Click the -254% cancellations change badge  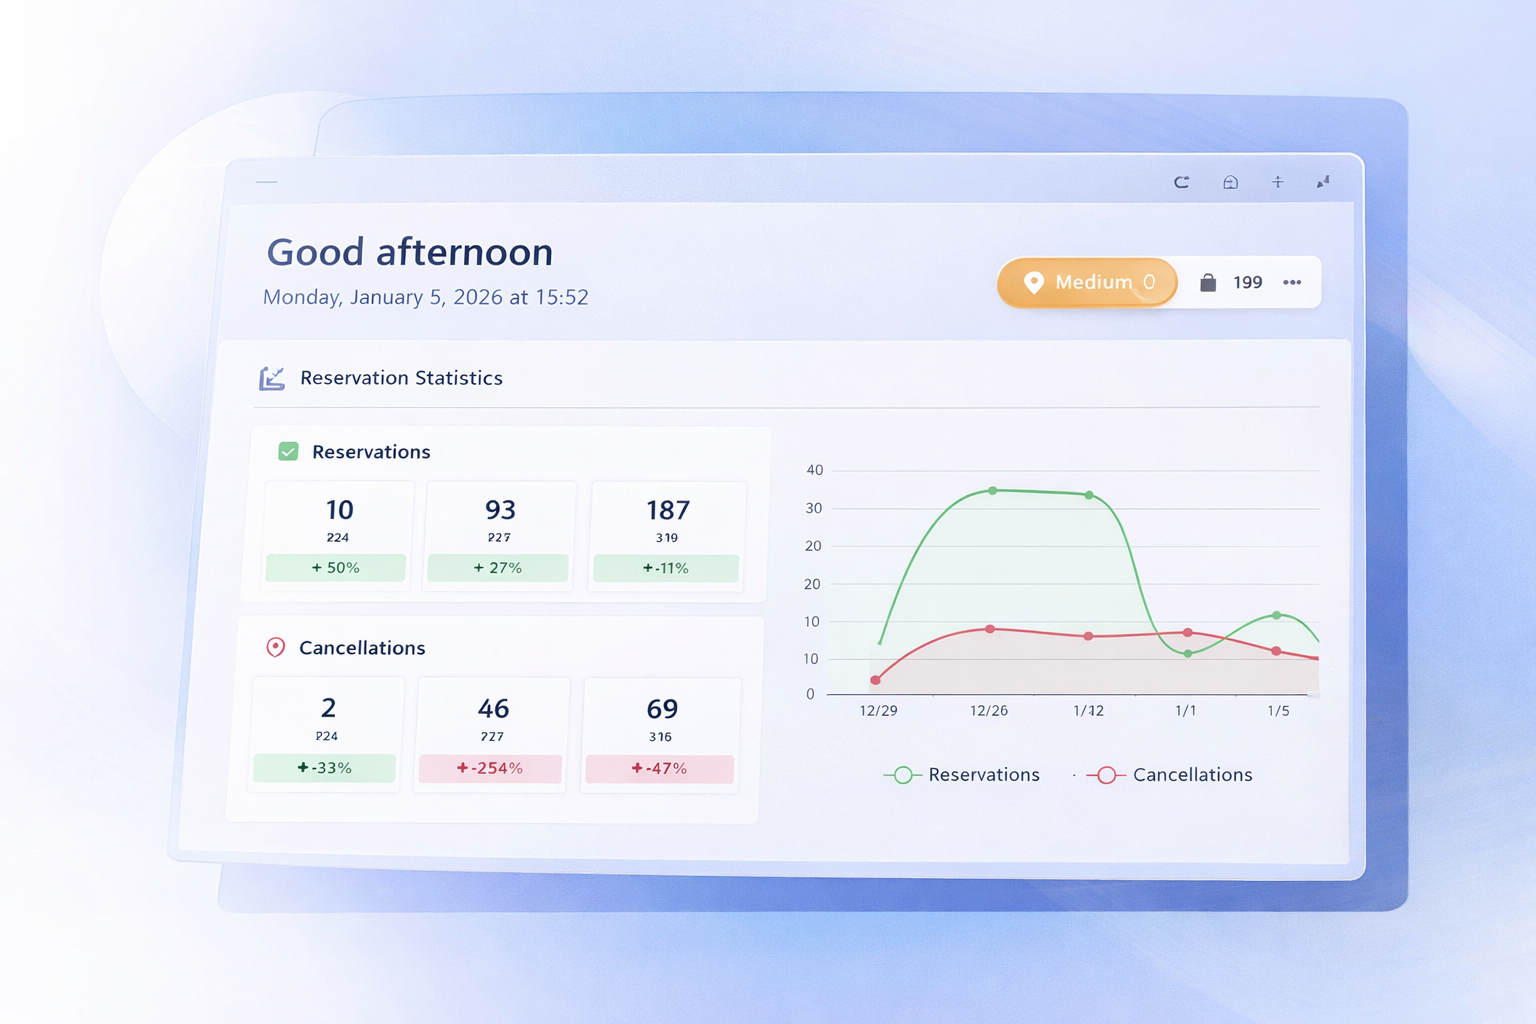490,768
